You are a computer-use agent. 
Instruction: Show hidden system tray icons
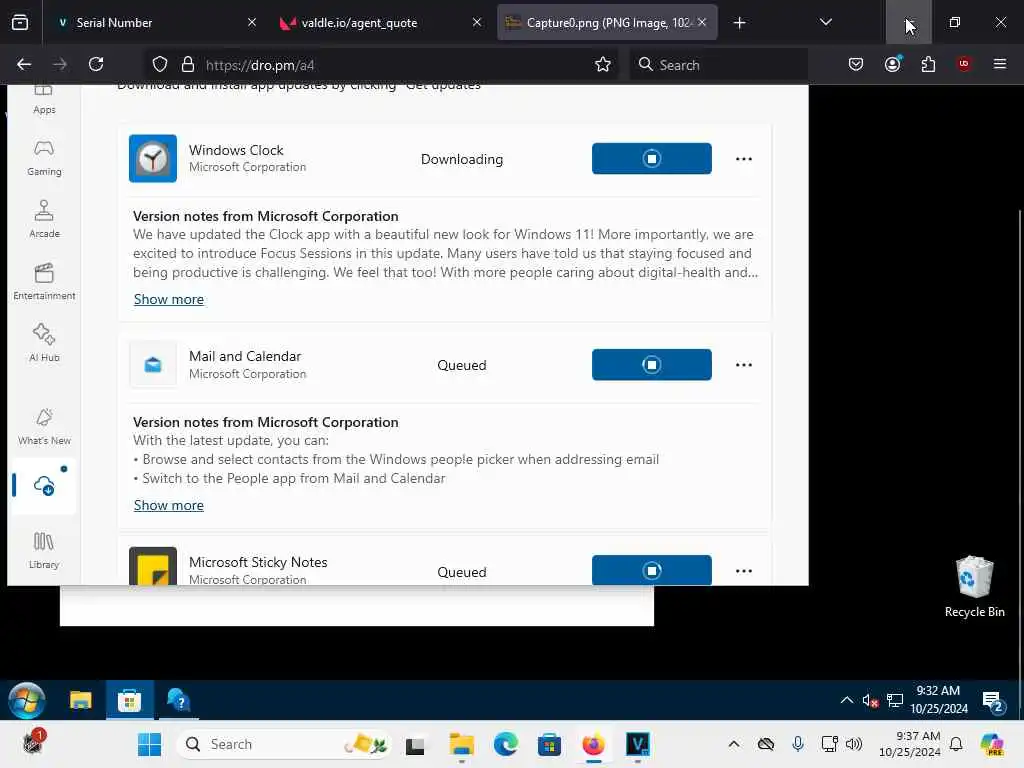click(734, 744)
